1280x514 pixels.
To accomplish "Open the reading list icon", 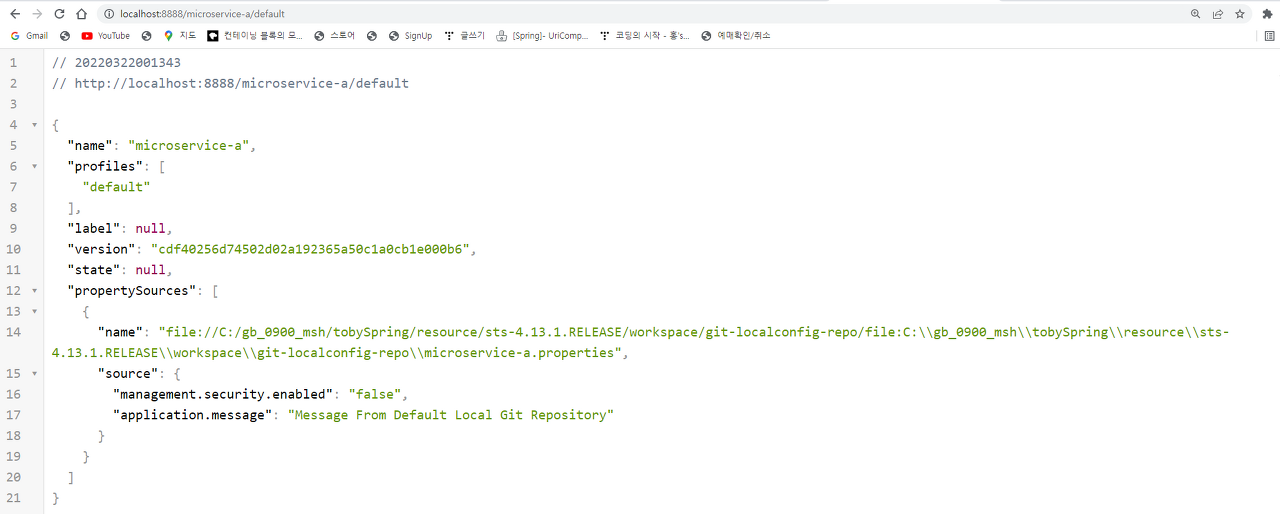I will coord(1270,36).
